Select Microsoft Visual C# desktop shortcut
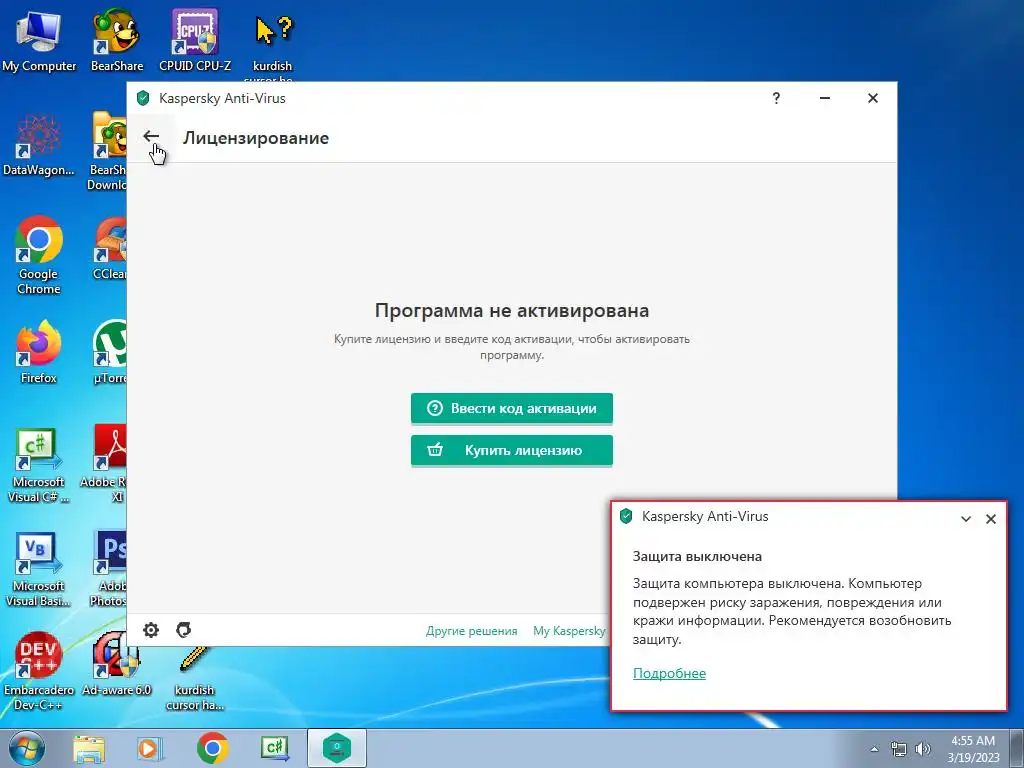This screenshot has width=1024, height=768. (39, 465)
